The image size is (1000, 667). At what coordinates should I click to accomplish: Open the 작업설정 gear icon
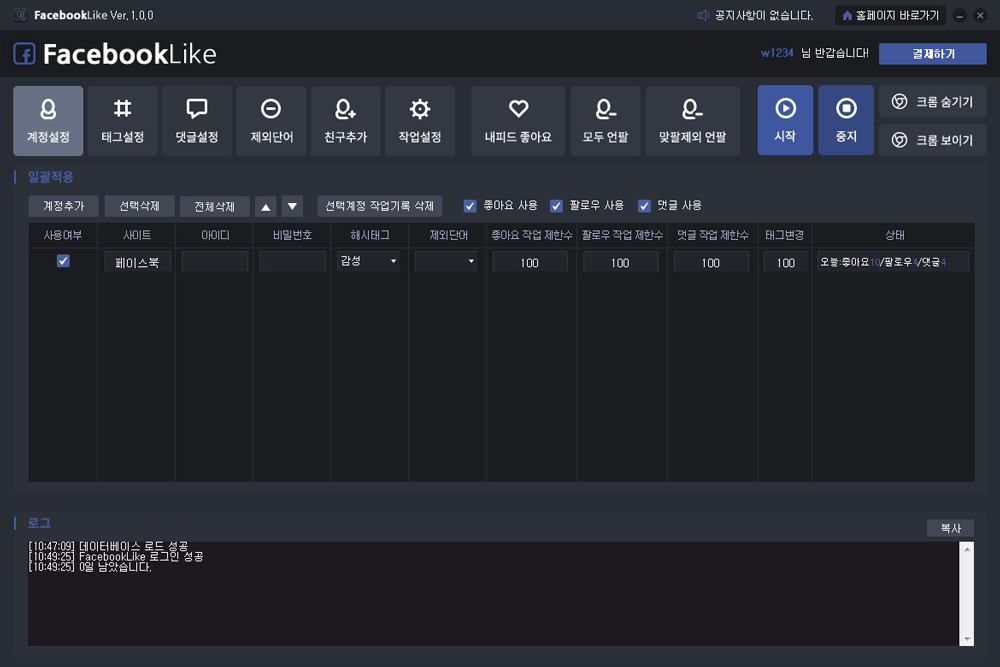tap(420, 110)
